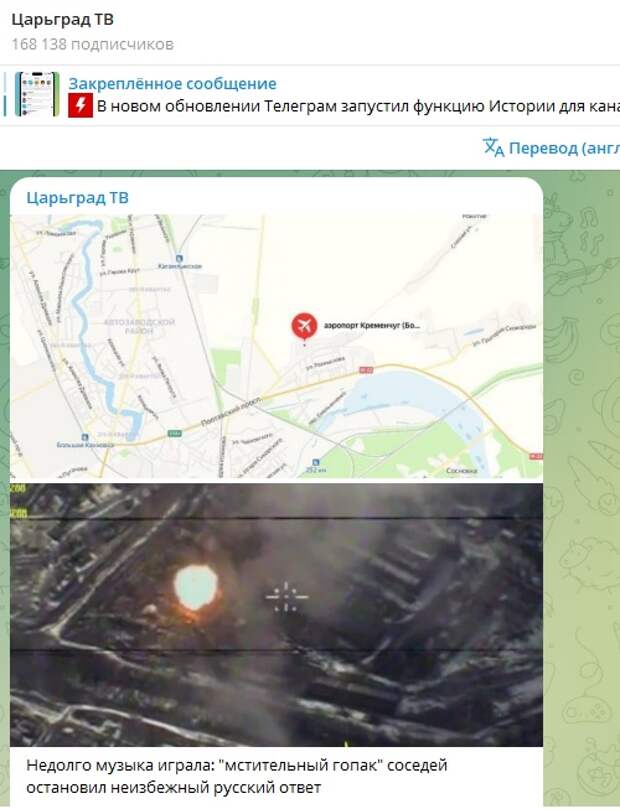Click the 252 км station icon

click(x=316, y=462)
